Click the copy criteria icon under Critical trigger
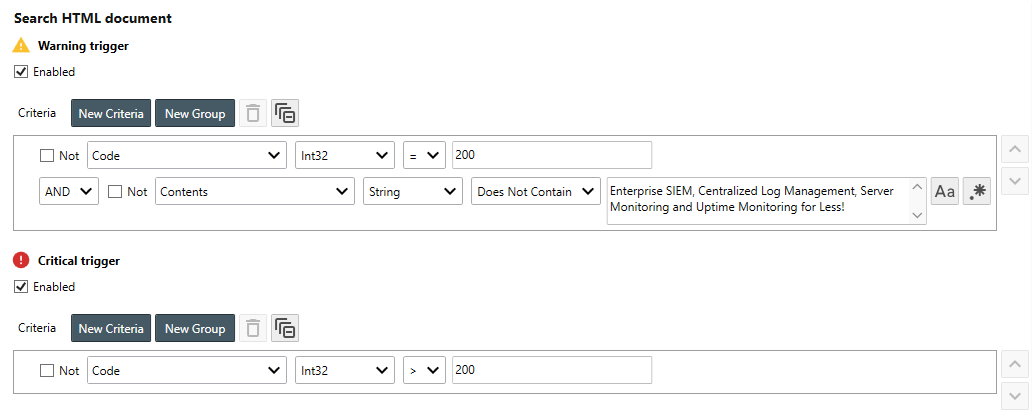Image resolution: width=1032 pixels, height=418 pixels. coord(285,328)
